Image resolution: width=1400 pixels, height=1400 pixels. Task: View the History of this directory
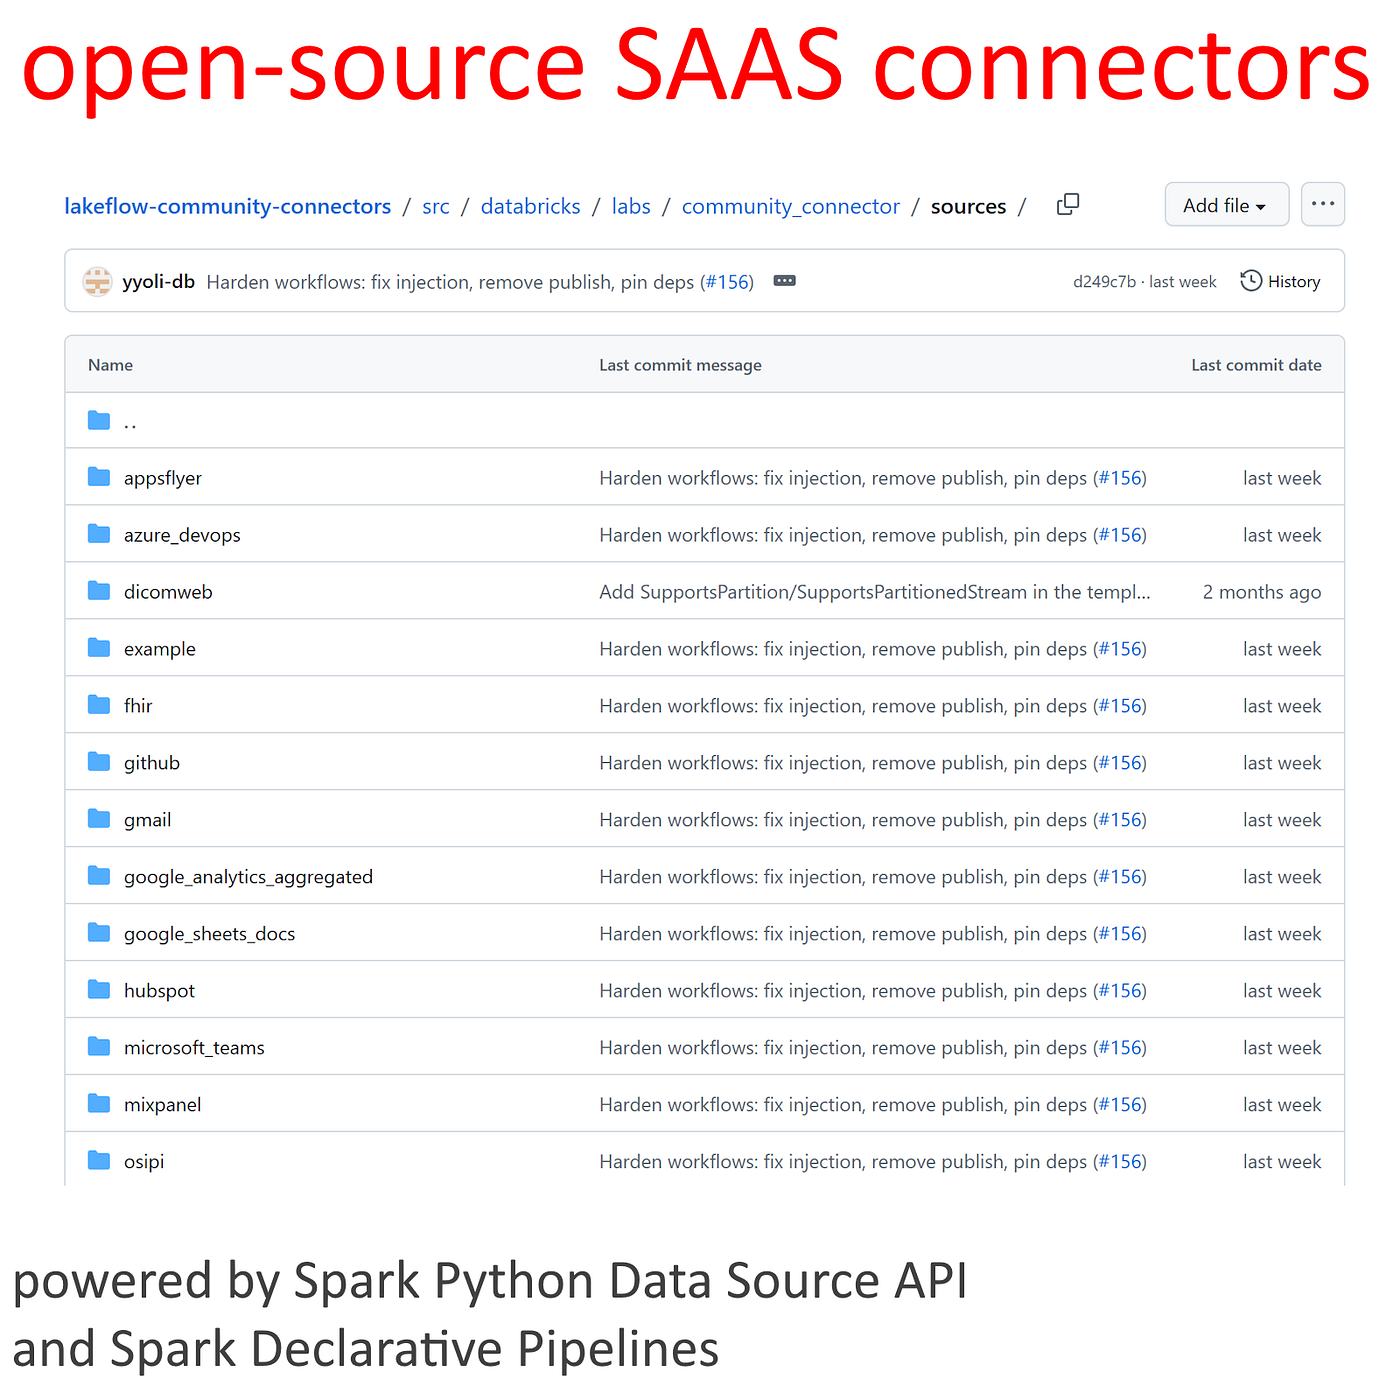point(1281,282)
